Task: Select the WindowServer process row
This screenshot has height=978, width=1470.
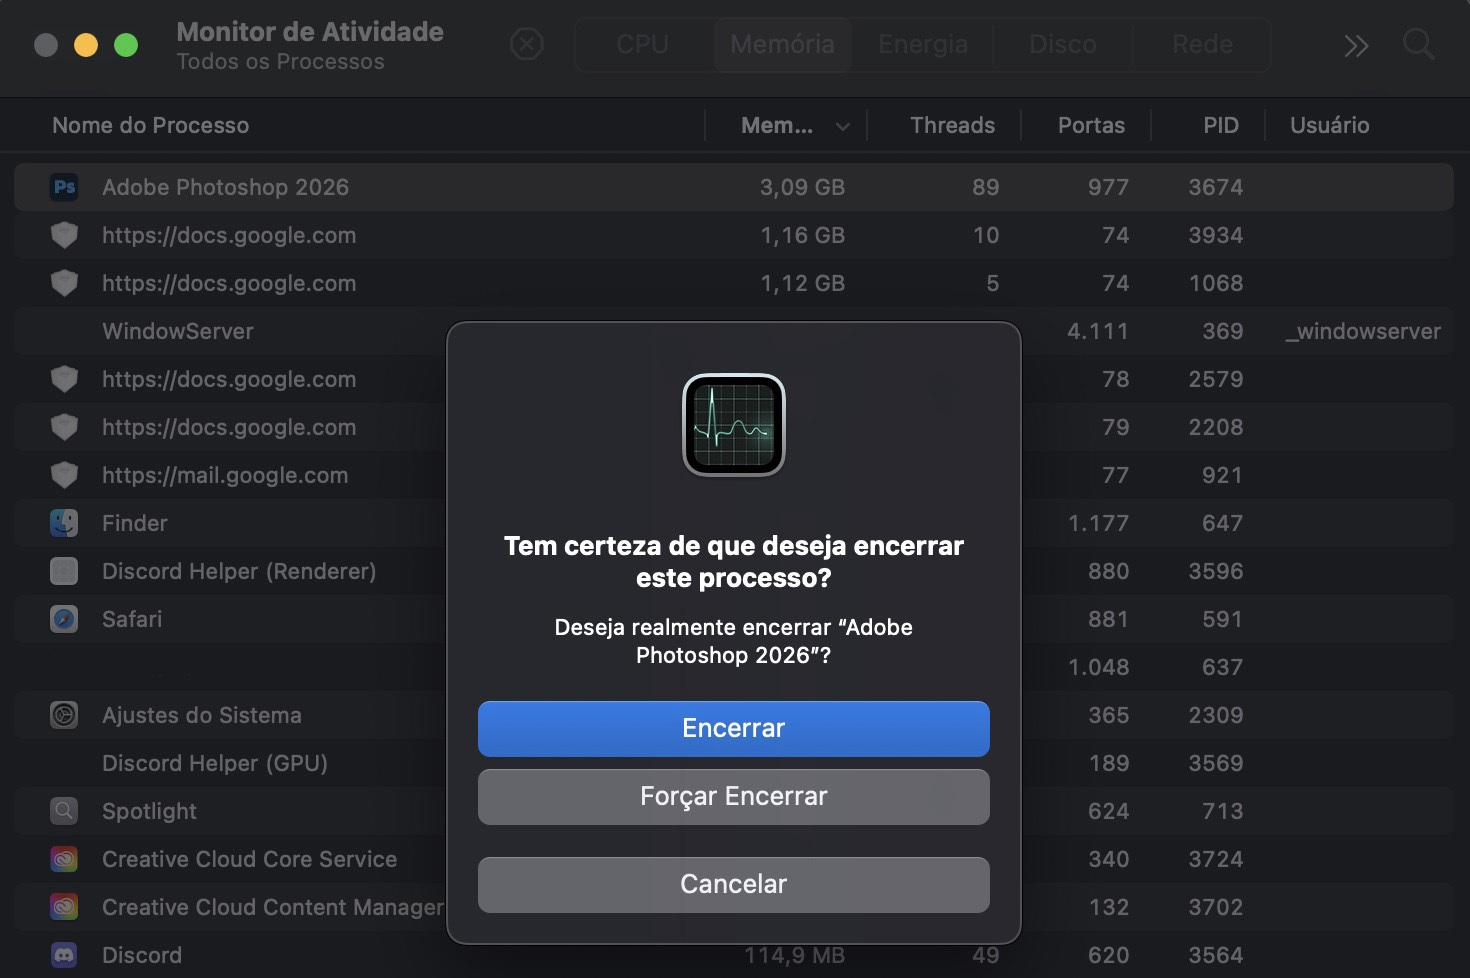Action: point(178,331)
